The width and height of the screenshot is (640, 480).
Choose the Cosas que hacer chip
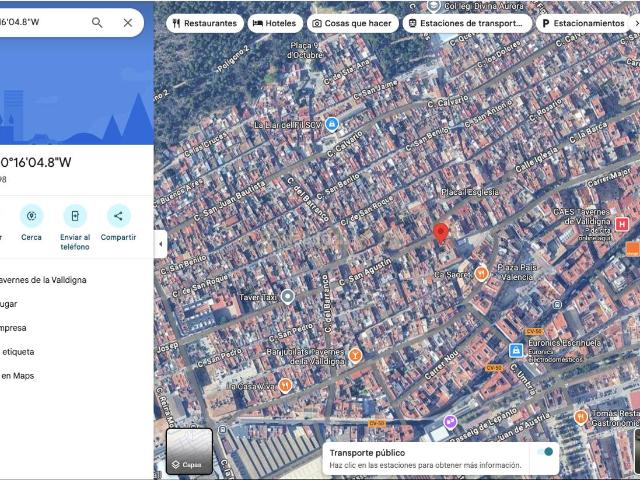pos(352,23)
